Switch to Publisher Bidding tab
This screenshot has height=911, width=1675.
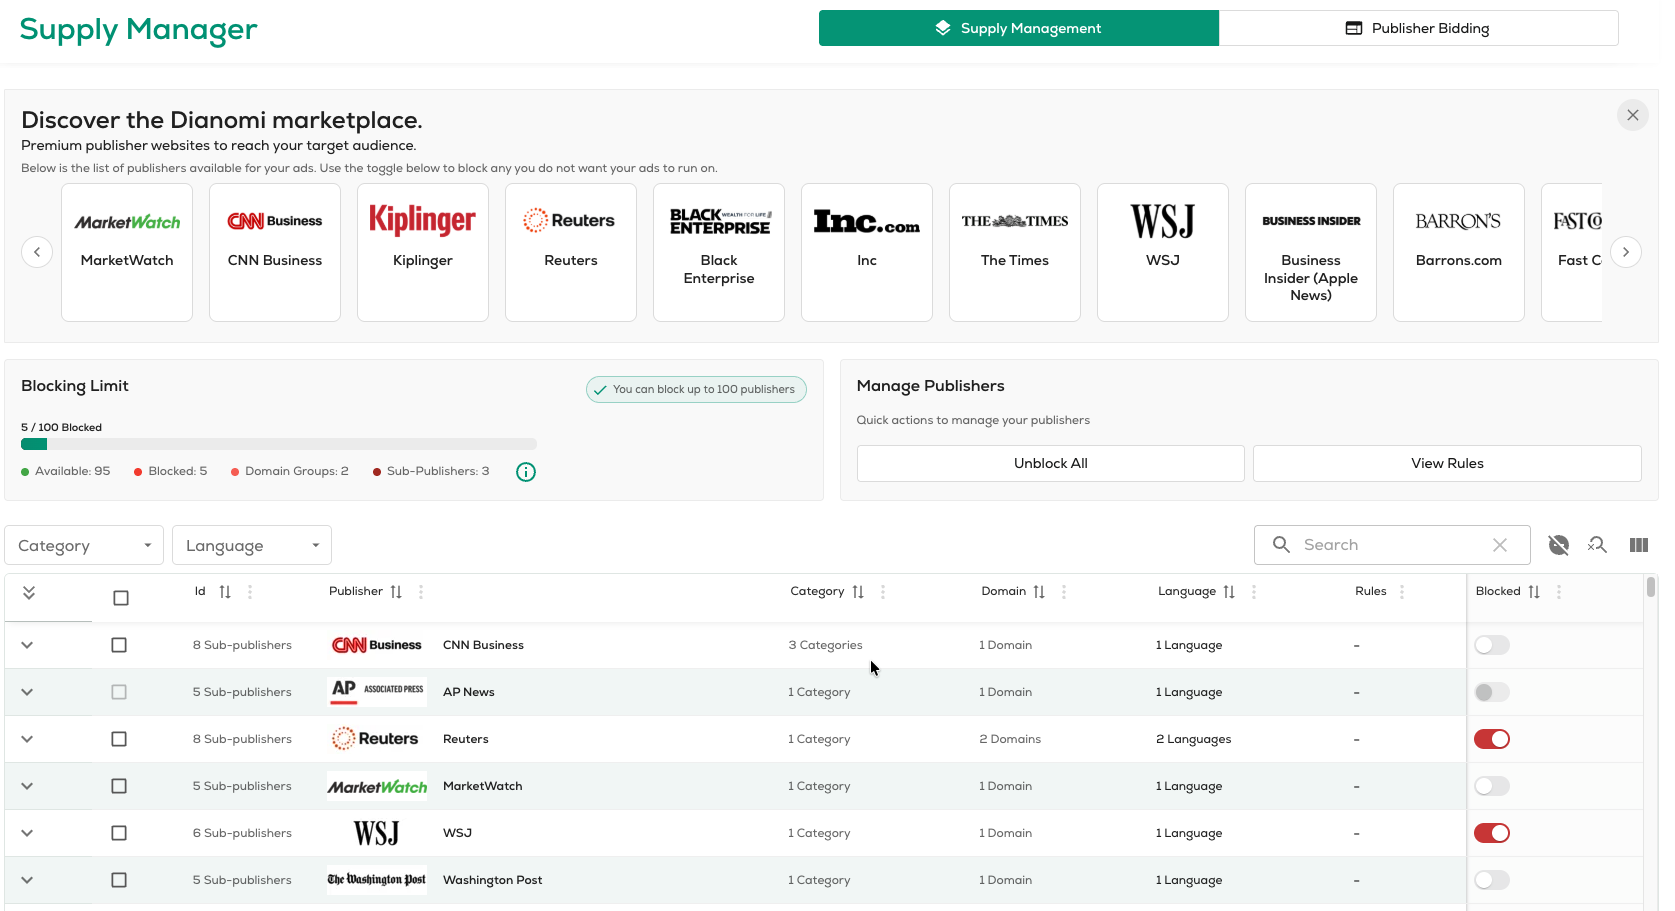1418,28
